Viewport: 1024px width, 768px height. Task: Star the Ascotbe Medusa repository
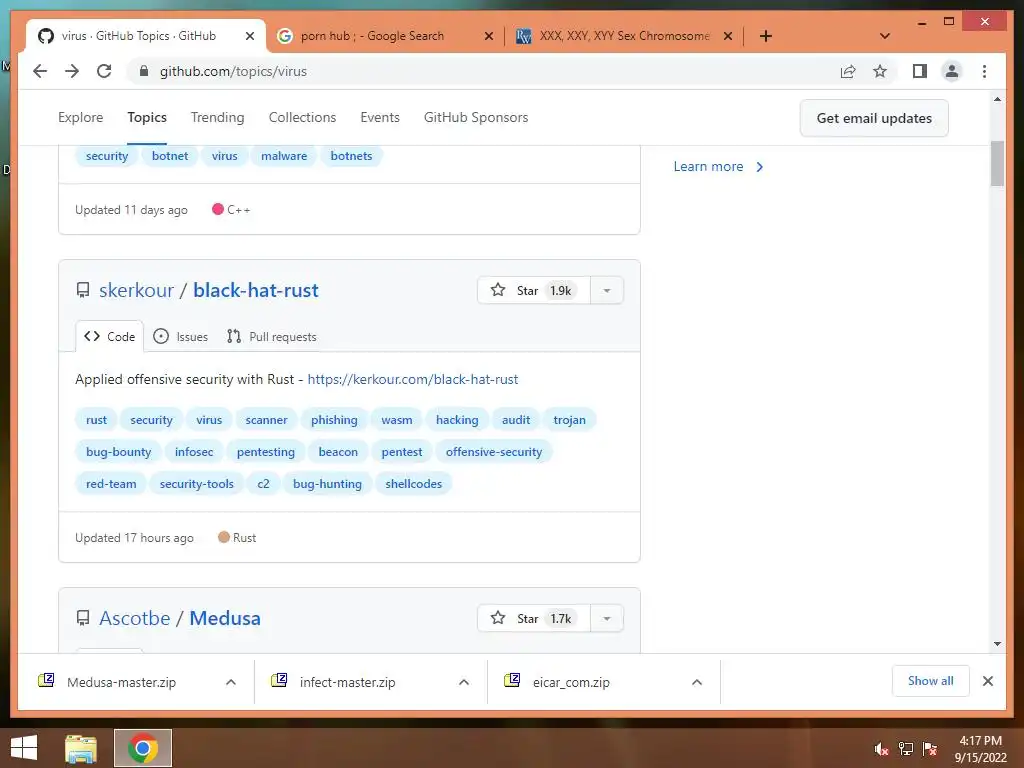(534, 618)
